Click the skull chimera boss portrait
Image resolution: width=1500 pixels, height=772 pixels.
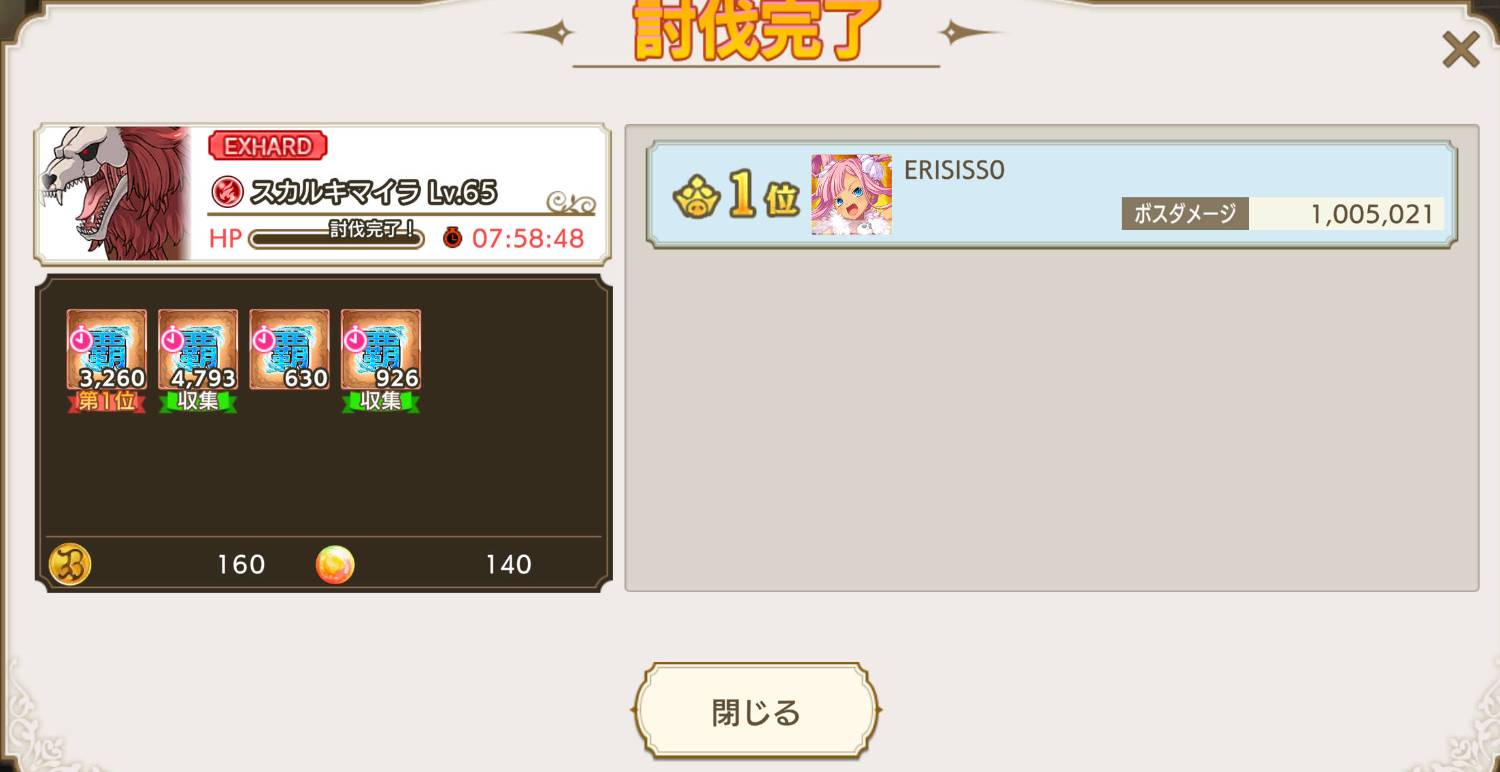point(114,193)
